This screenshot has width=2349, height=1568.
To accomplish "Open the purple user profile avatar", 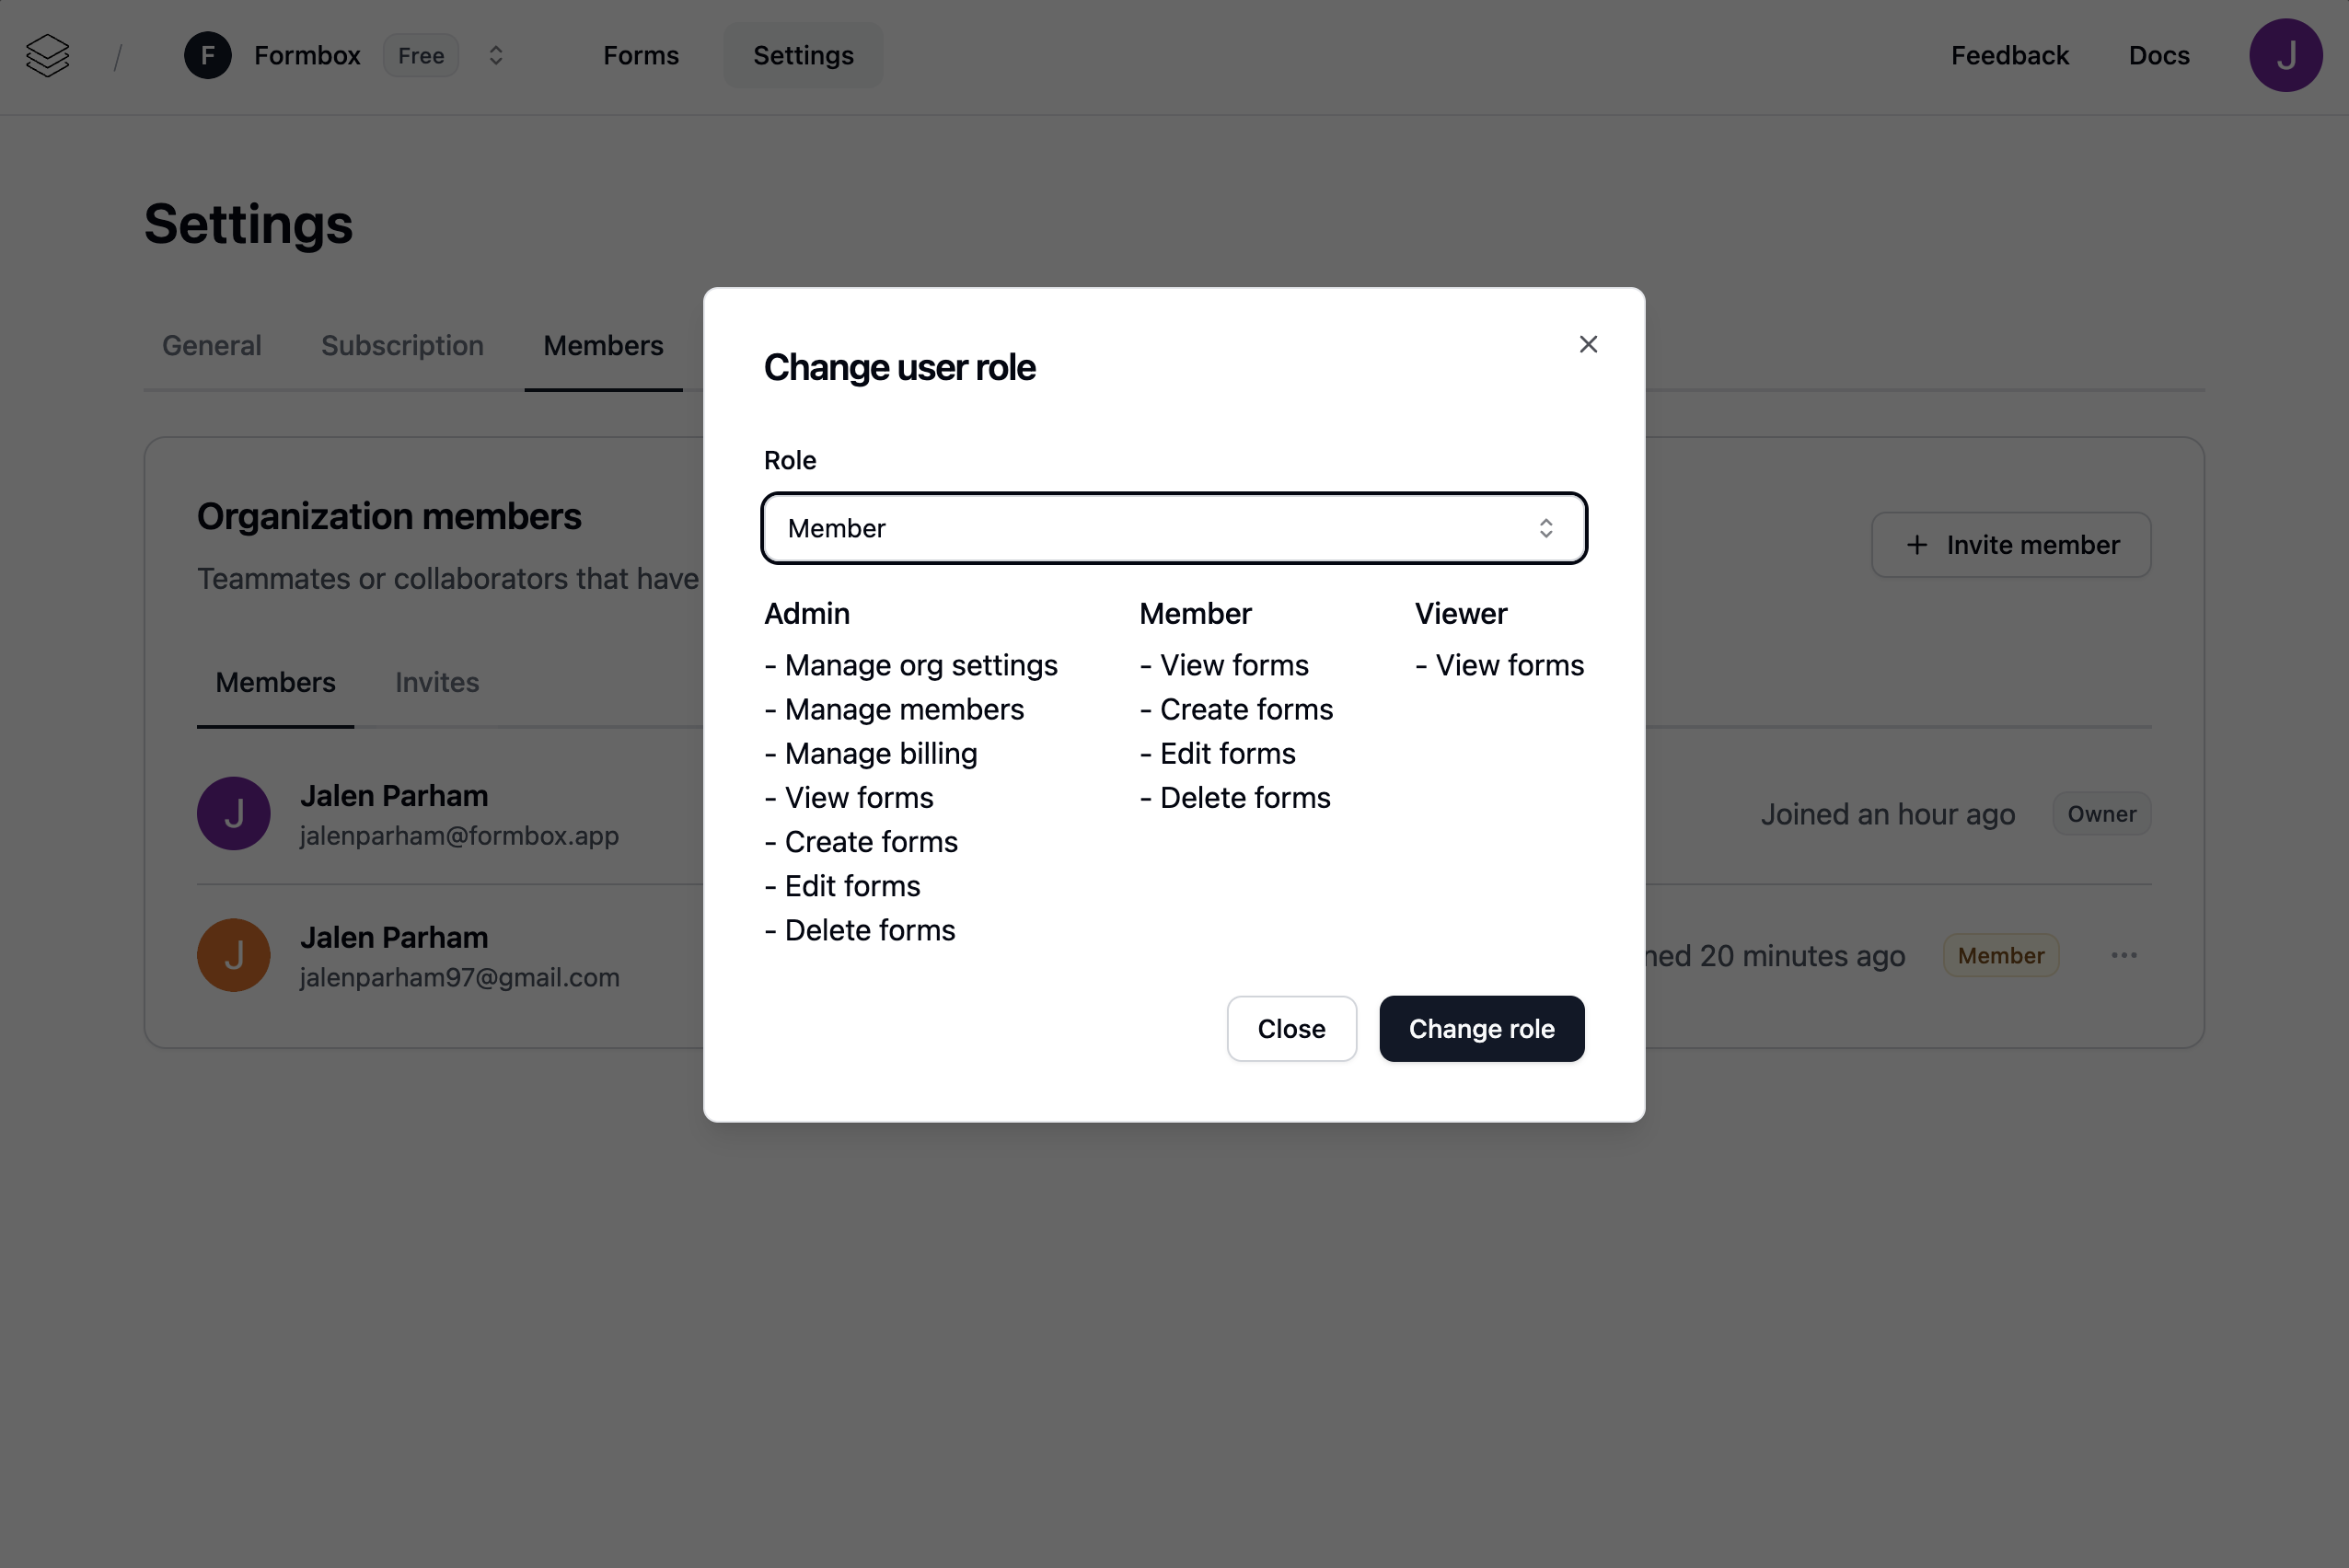I will pyautogui.click(x=2285, y=56).
